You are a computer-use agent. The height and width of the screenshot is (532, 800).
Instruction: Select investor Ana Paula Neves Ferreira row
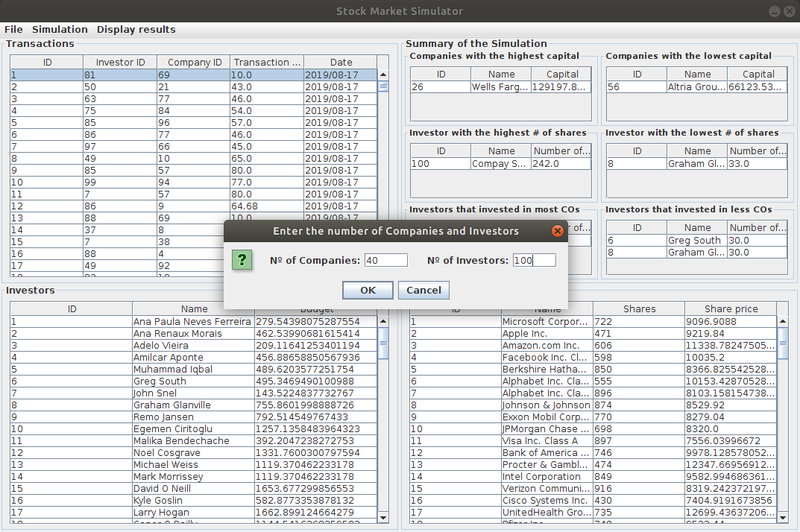[x=193, y=322]
